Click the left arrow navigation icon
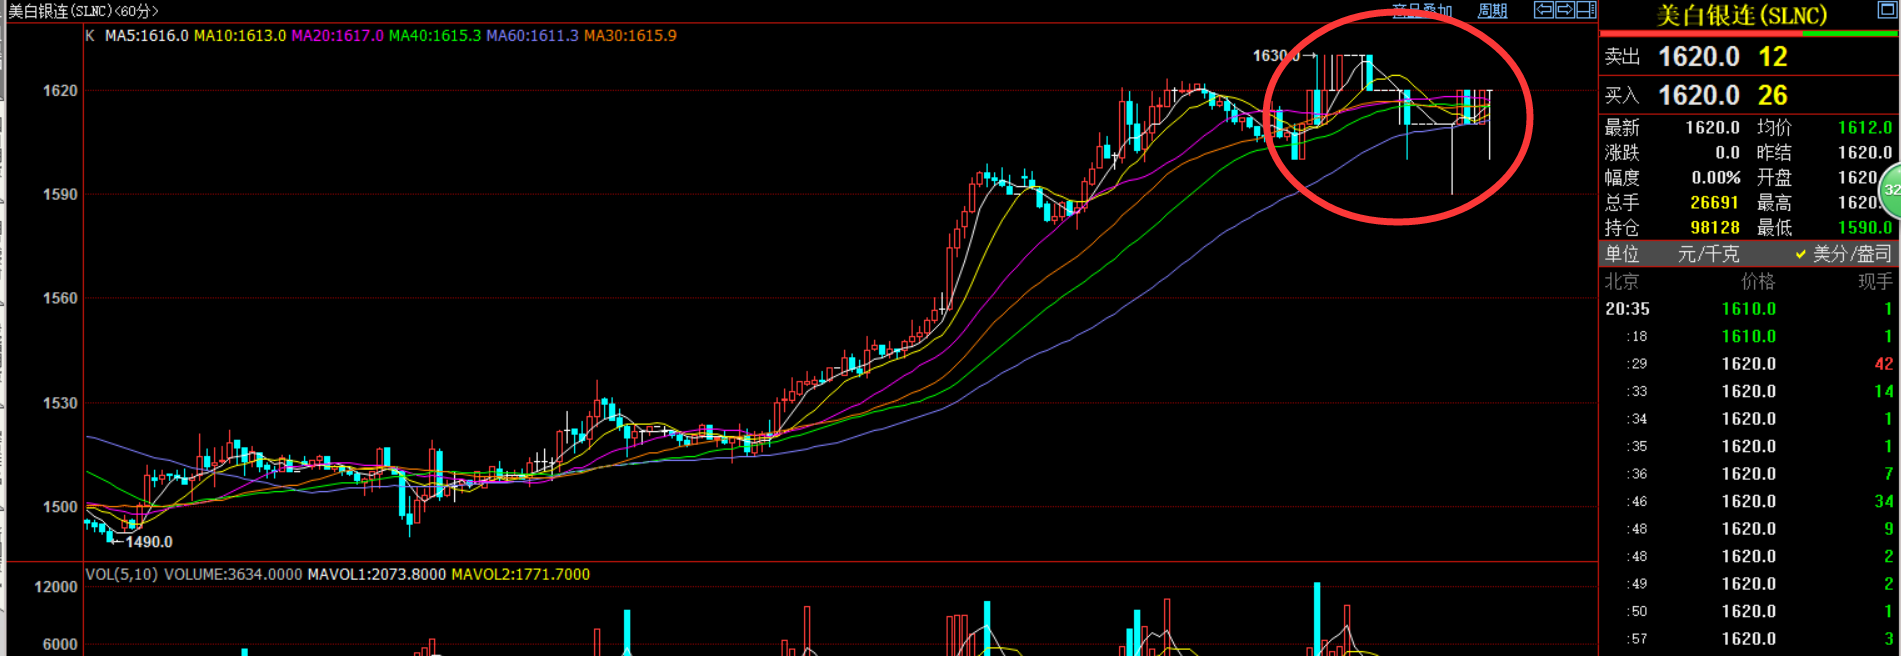 [1544, 10]
